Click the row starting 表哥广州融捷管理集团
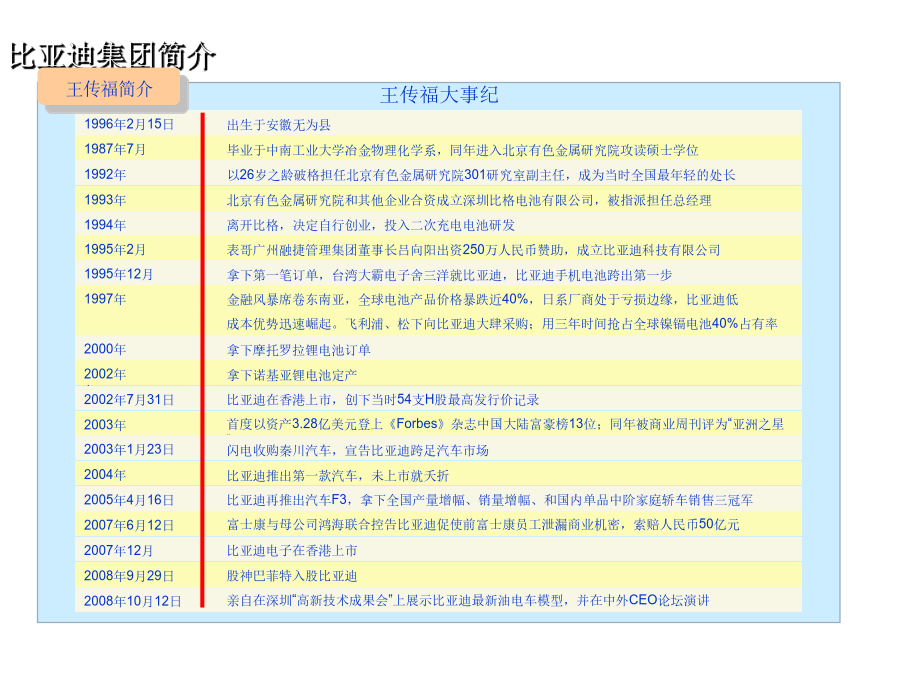This screenshot has height=675, width=900. (474, 250)
